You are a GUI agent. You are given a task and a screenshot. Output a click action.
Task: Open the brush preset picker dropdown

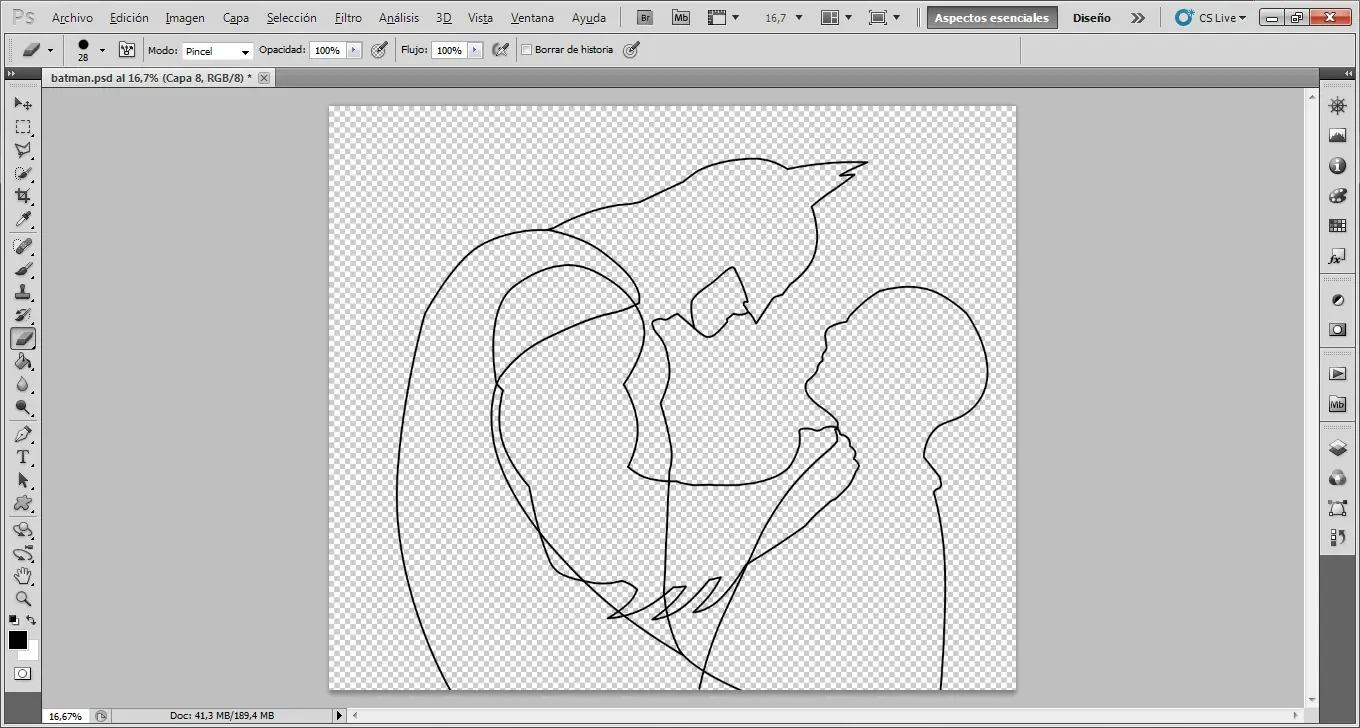pyautogui.click(x=101, y=50)
